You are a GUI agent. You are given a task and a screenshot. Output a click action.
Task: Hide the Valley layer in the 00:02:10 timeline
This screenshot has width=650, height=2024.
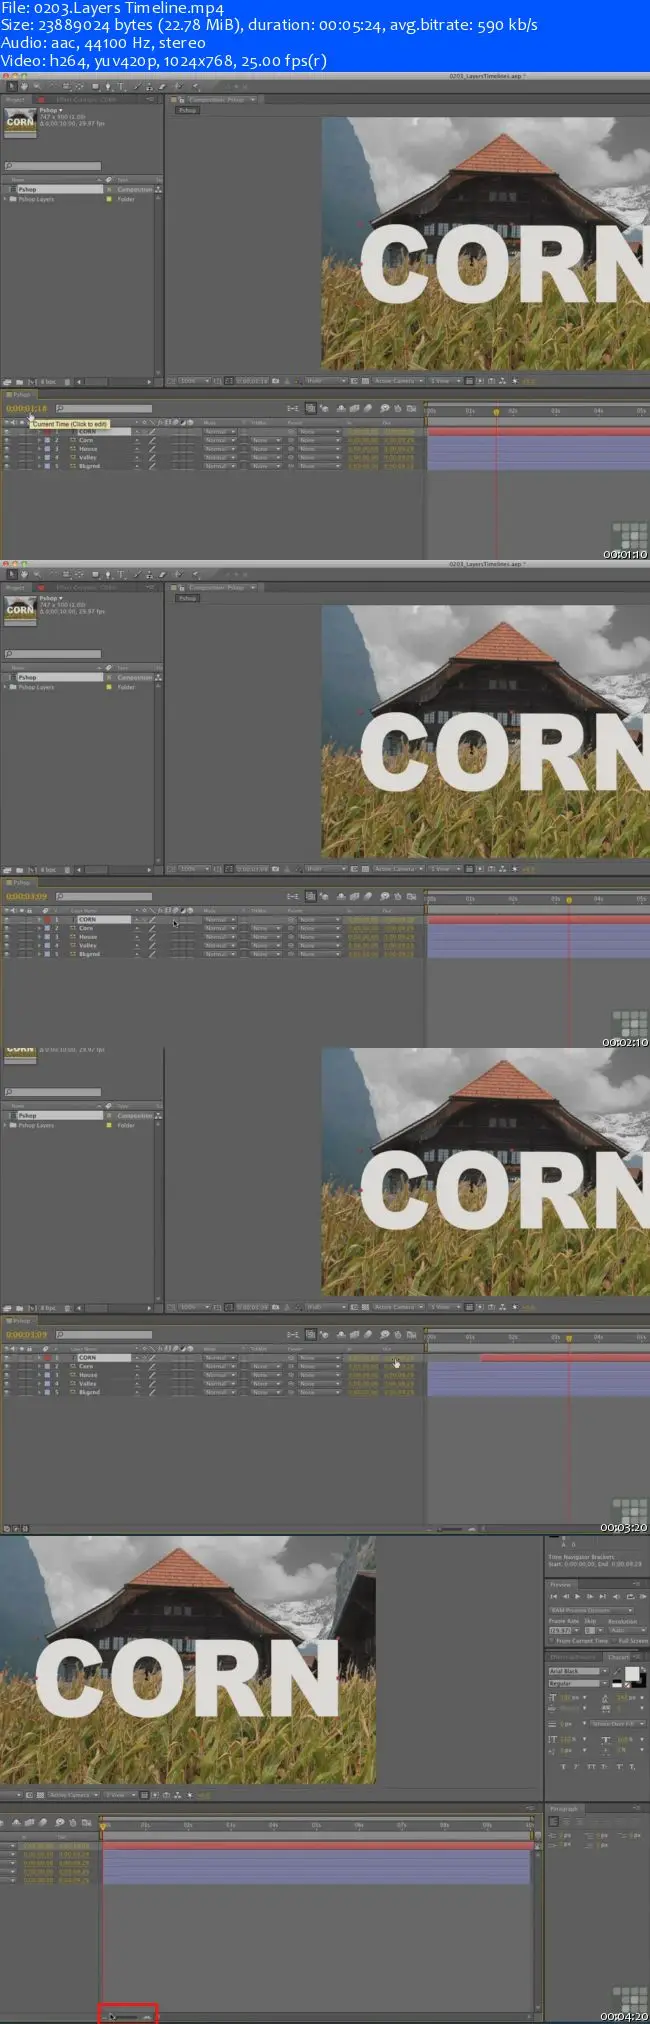click(x=7, y=945)
